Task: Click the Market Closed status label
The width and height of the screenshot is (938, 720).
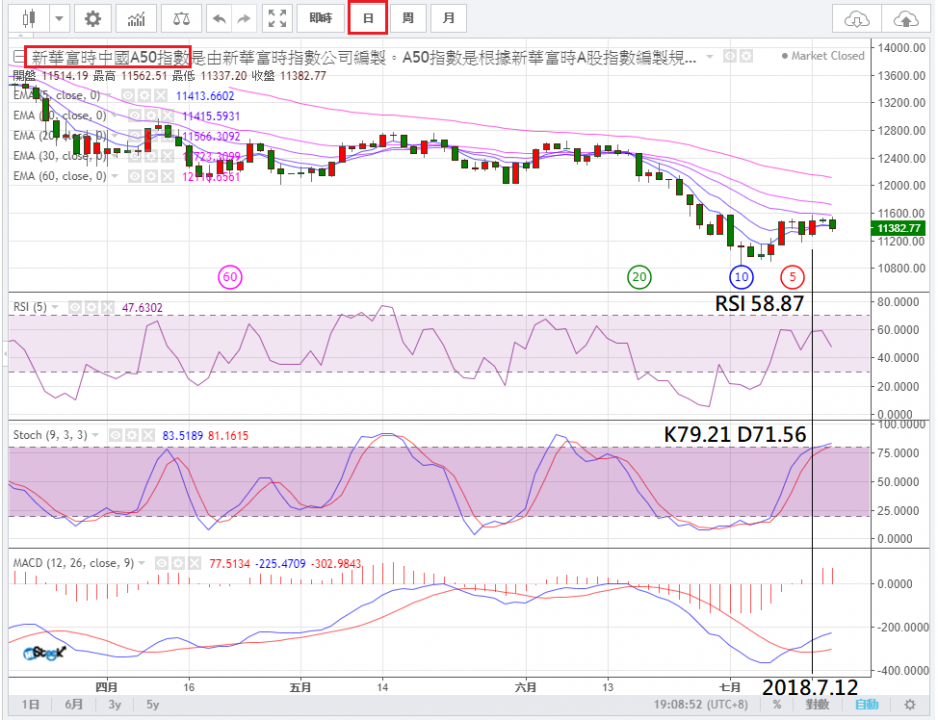Action: [x=823, y=56]
